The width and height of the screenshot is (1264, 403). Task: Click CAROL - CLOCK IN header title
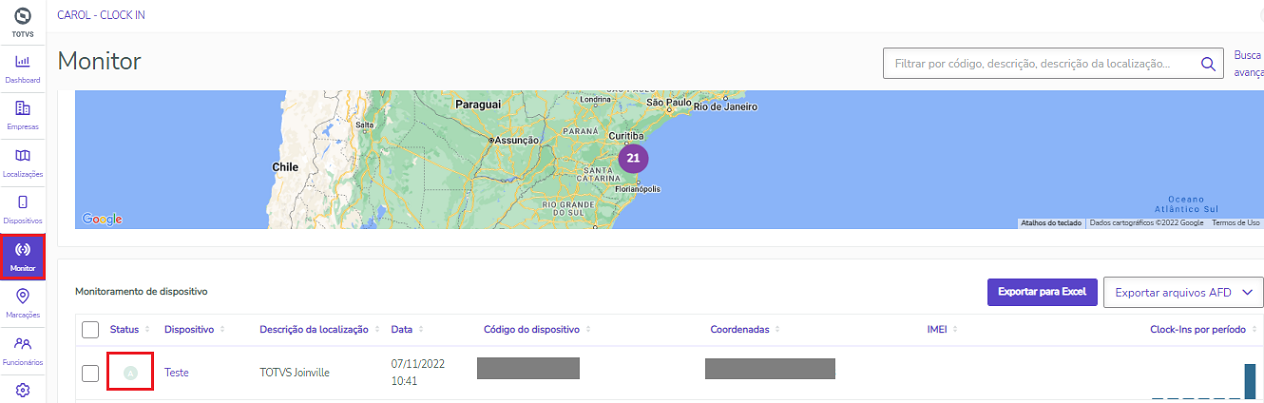pos(100,15)
